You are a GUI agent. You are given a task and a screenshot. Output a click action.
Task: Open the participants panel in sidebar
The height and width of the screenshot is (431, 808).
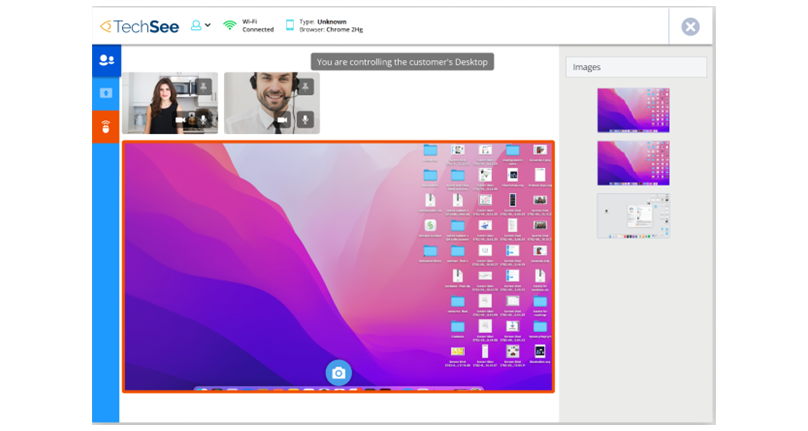pyautogui.click(x=106, y=60)
